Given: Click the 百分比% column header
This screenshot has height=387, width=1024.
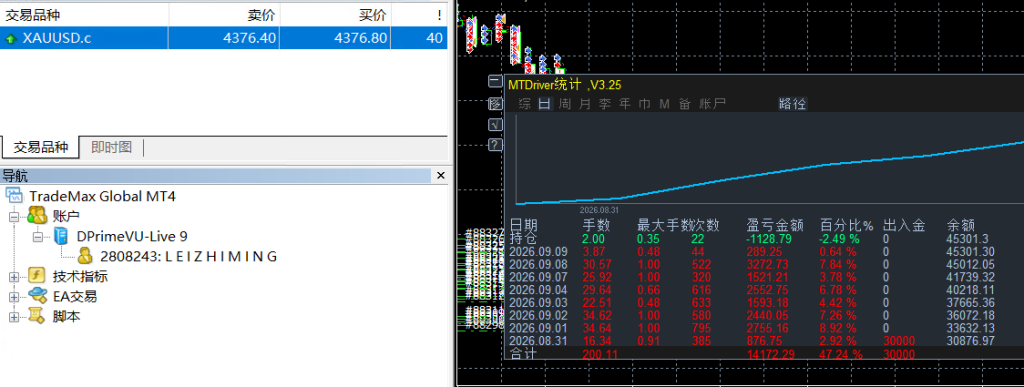Looking at the screenshot, I should [846, 226].
